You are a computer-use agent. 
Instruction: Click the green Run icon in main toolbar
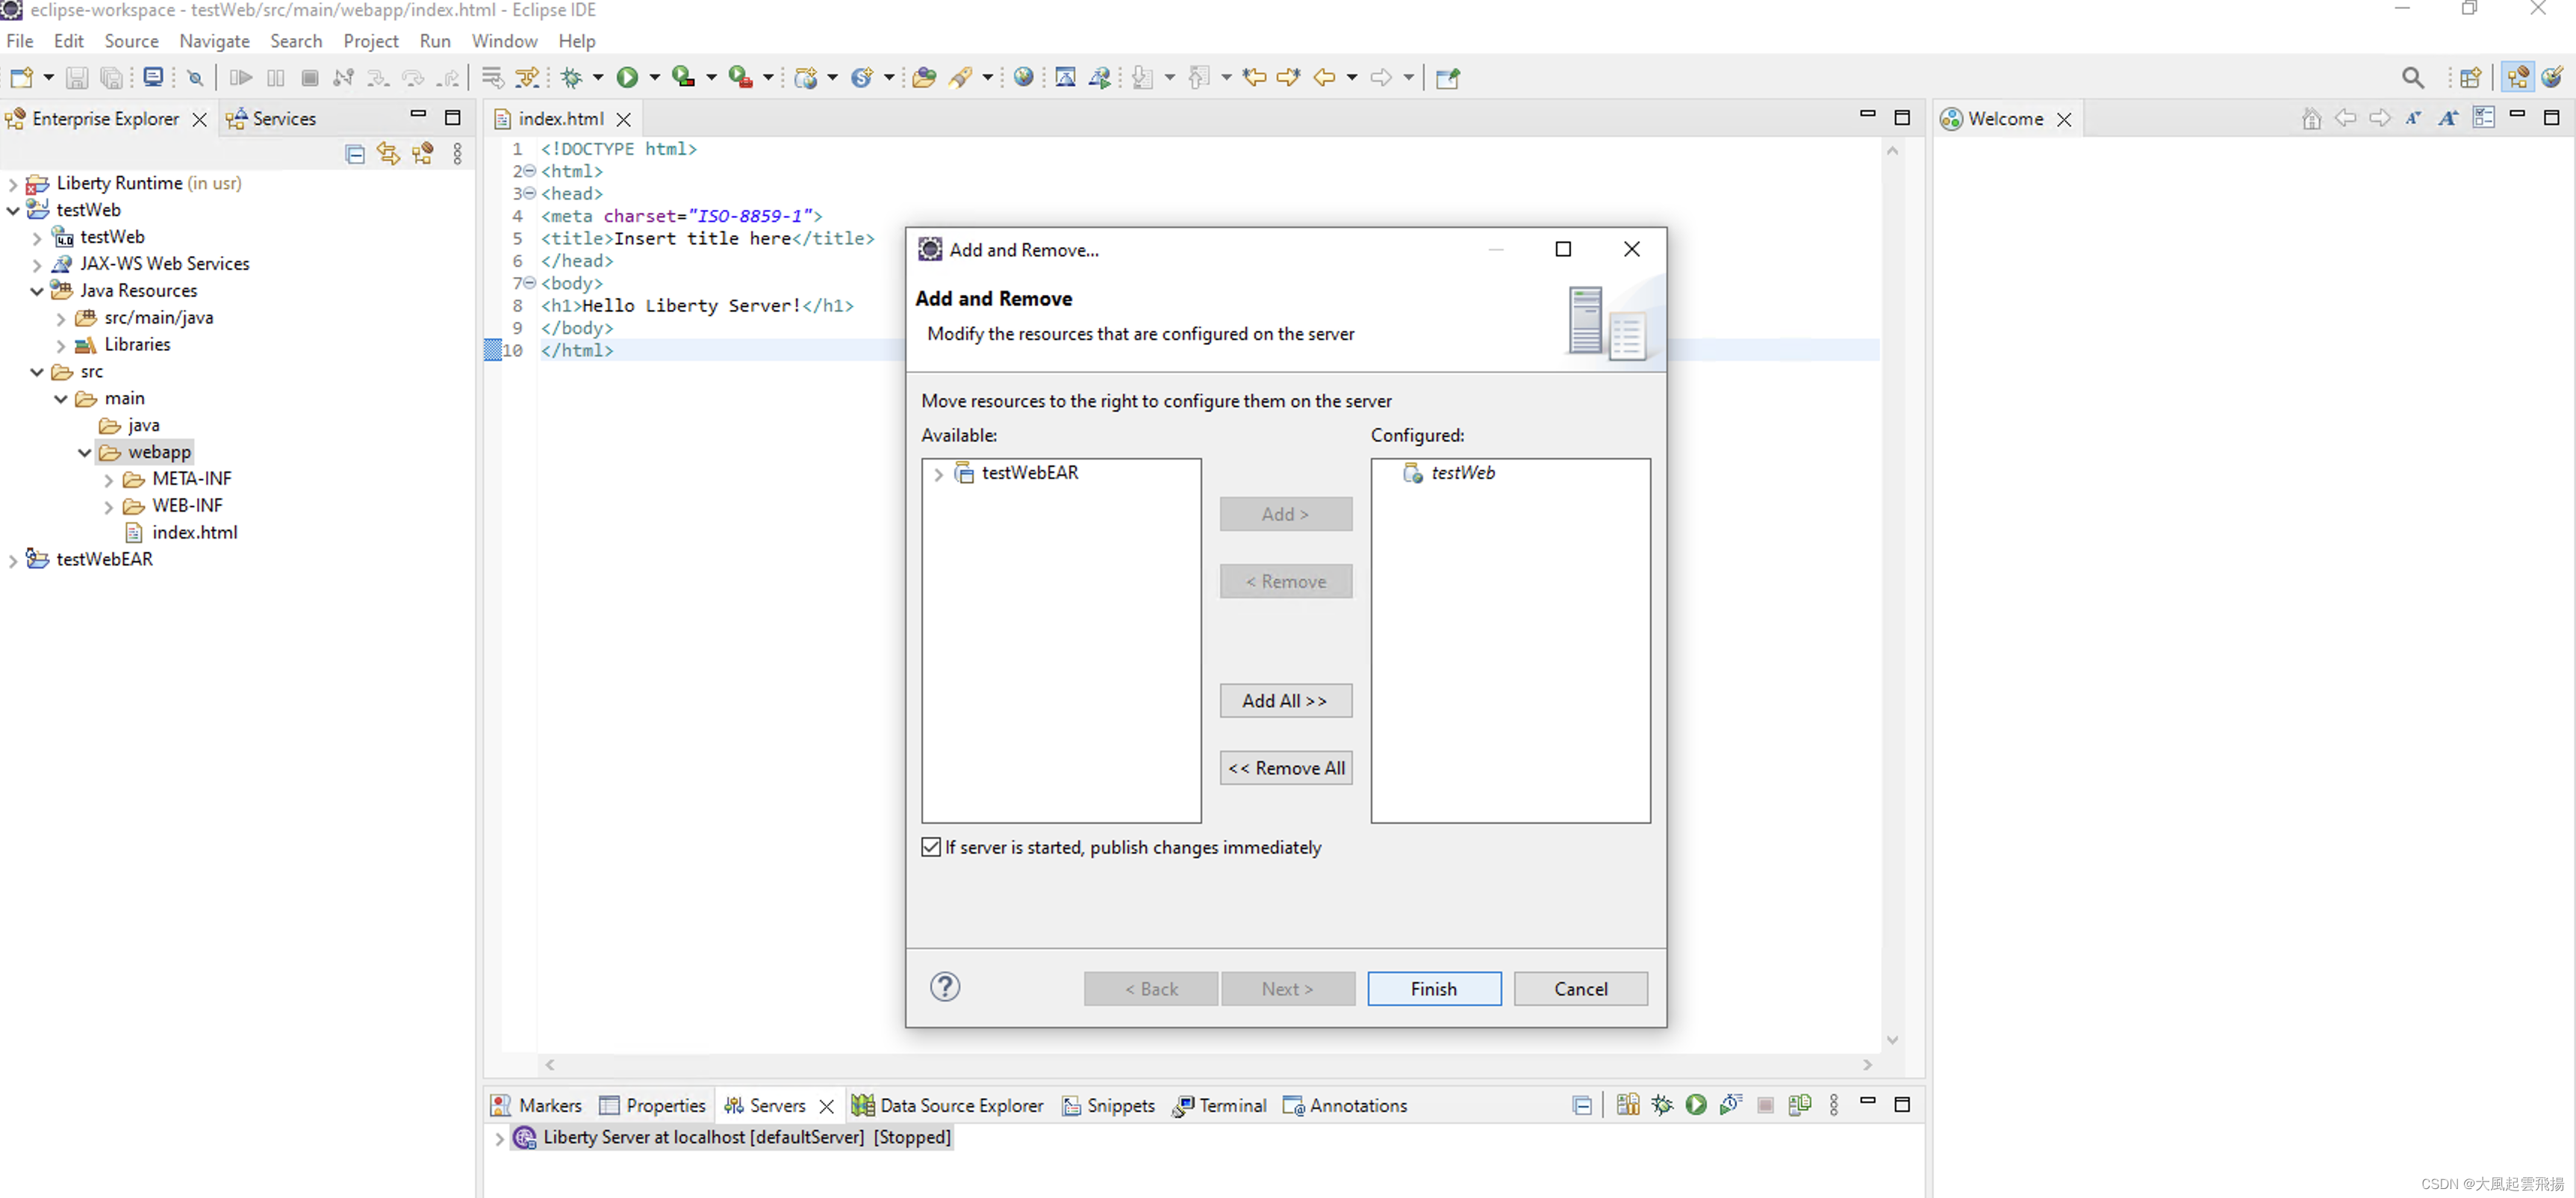[x=627, y=77]
